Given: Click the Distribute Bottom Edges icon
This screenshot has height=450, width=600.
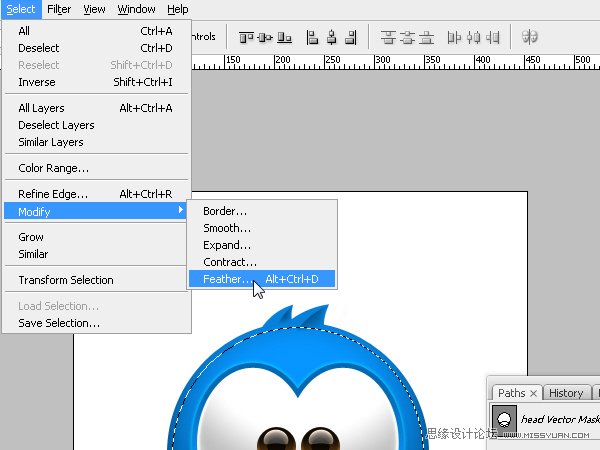Looking at the screenshot, I should [426, 37].
